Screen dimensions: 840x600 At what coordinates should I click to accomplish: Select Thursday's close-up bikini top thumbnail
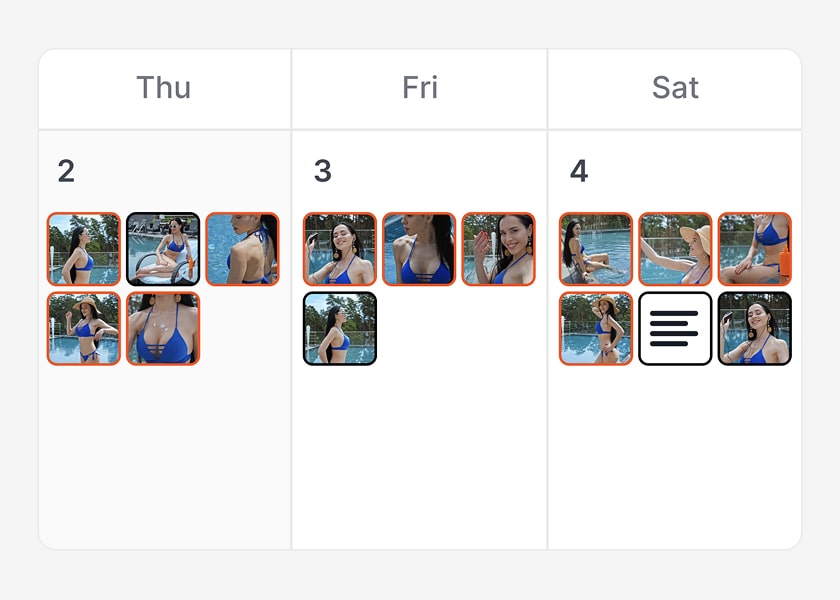click(x=163, y=329)
